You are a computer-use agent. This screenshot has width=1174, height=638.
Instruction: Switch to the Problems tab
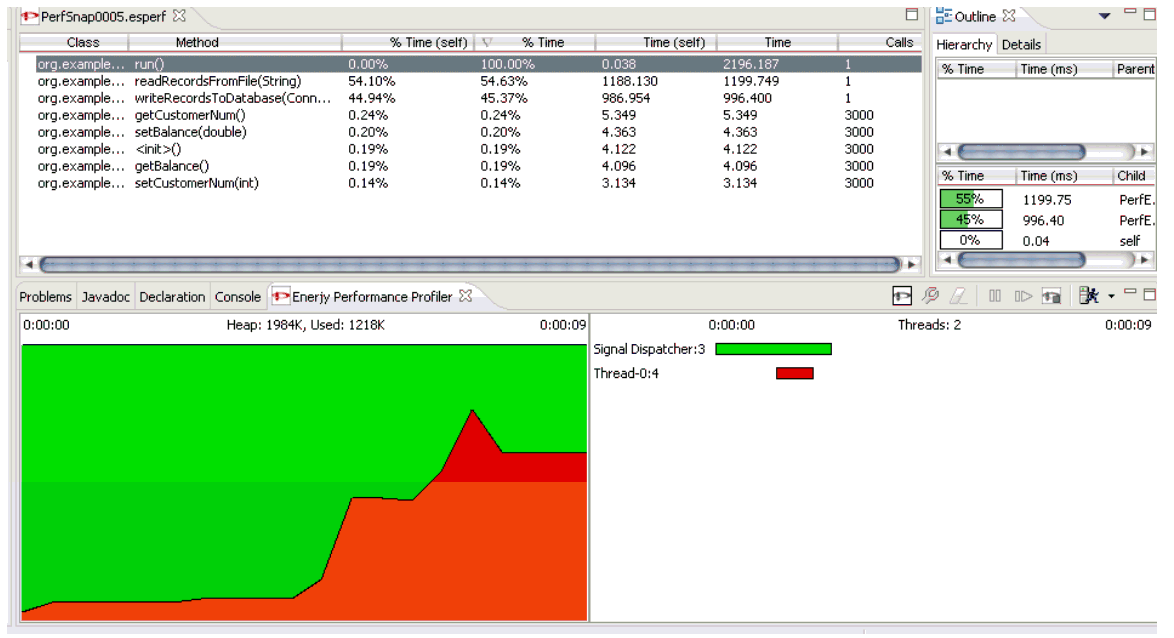pos(46,297)
